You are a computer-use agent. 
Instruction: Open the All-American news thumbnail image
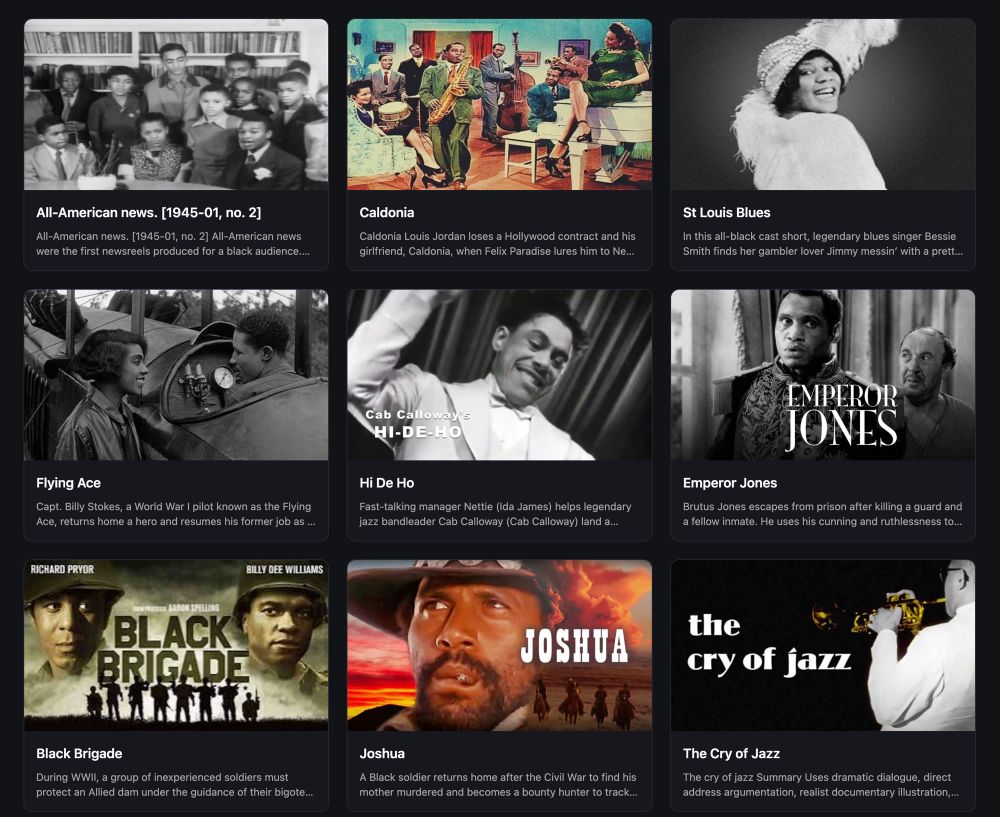tap(176, 105)
